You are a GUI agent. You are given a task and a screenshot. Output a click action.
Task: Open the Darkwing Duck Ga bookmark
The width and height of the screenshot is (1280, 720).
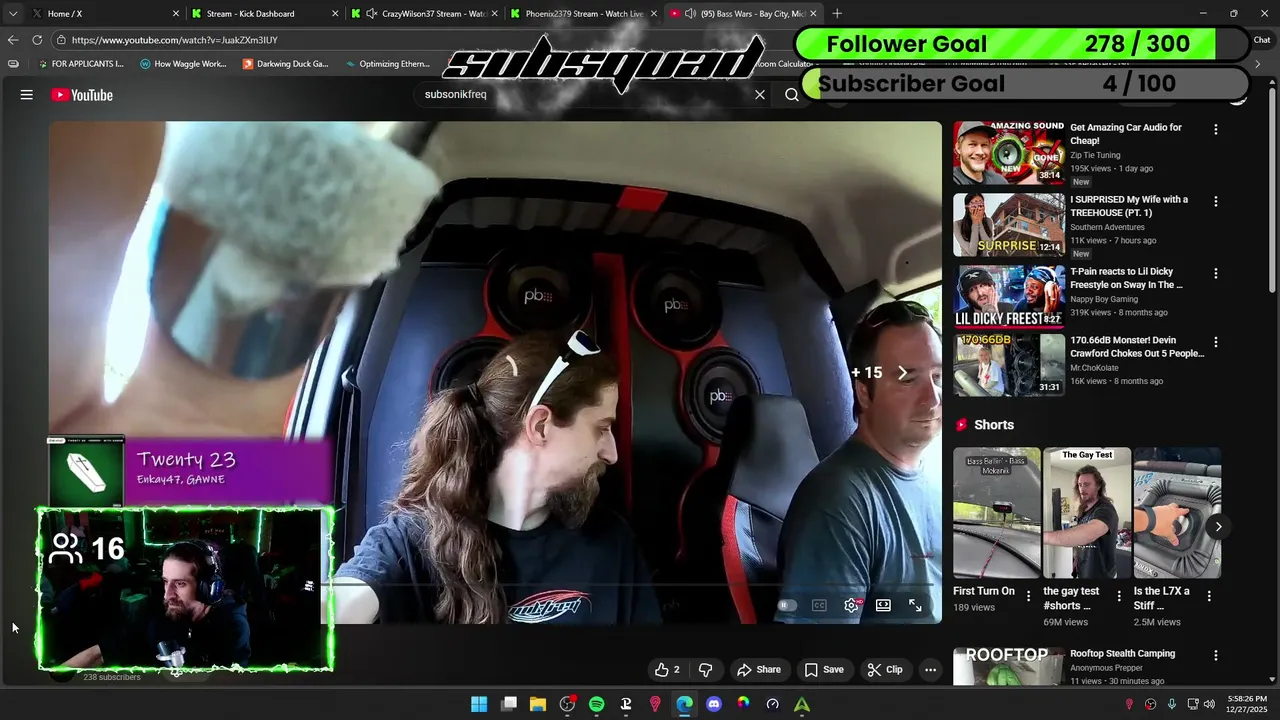click(x=285, y=64)
